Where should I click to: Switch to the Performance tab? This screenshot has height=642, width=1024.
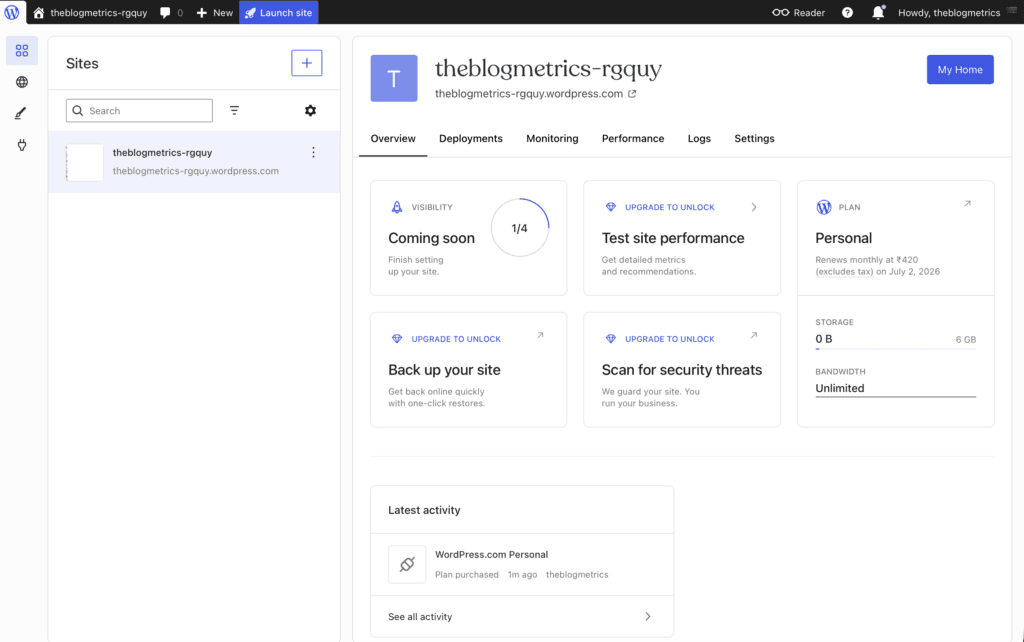[x=633, y=138]
